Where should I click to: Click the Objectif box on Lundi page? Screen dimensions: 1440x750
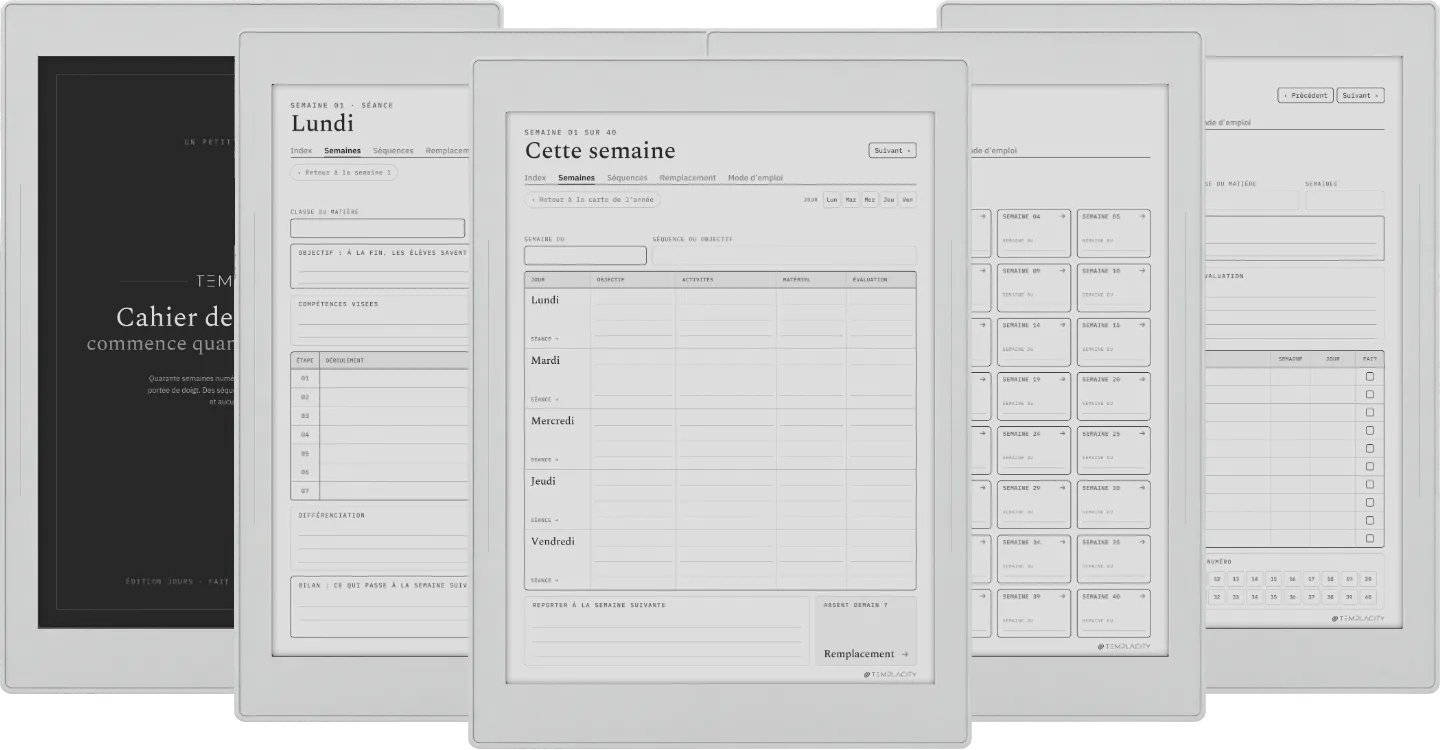(x=381, y=266)
